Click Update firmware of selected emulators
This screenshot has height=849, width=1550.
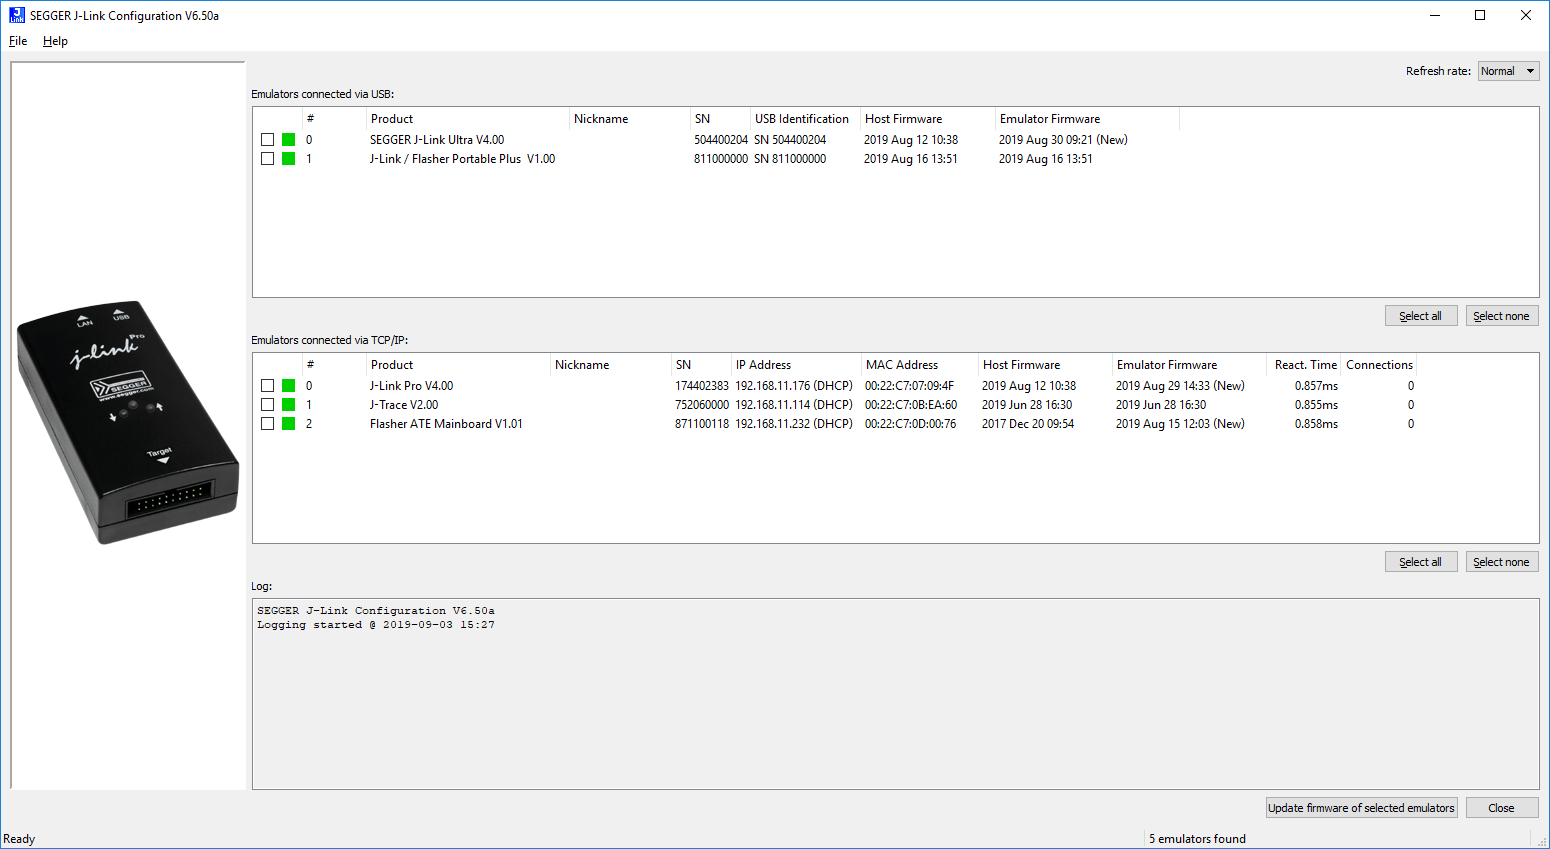1360,808
